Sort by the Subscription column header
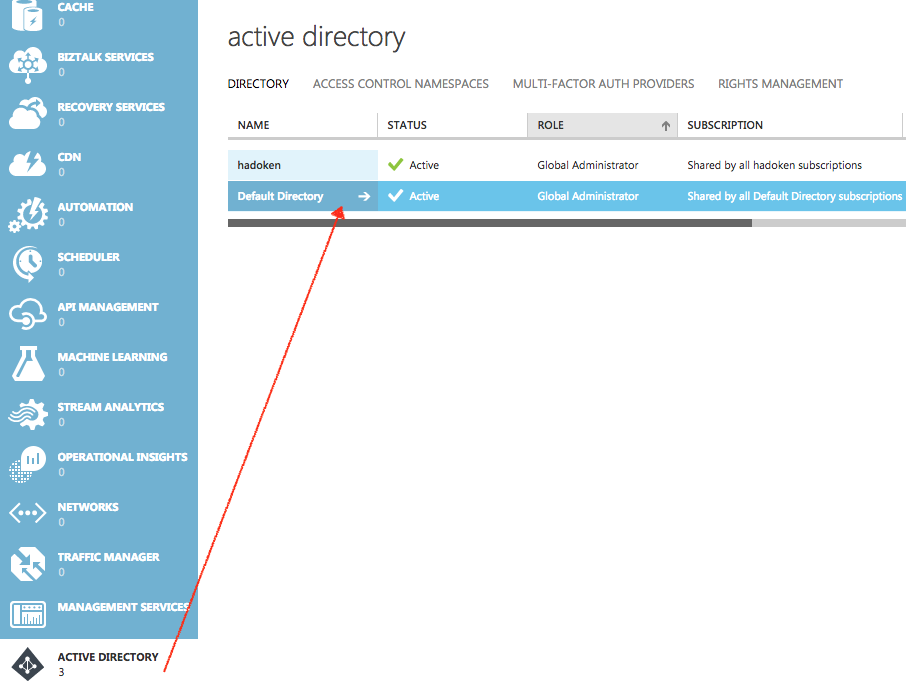Viewport: 906px width, 687px height. [x=789, y=125]
